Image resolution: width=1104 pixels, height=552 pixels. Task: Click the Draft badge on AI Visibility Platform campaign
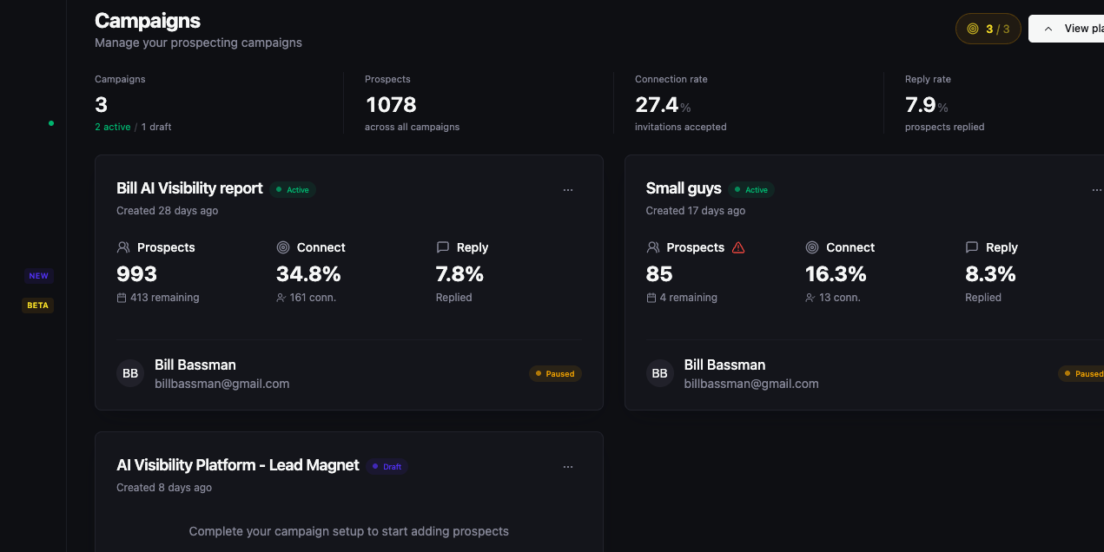pos(387,466)
